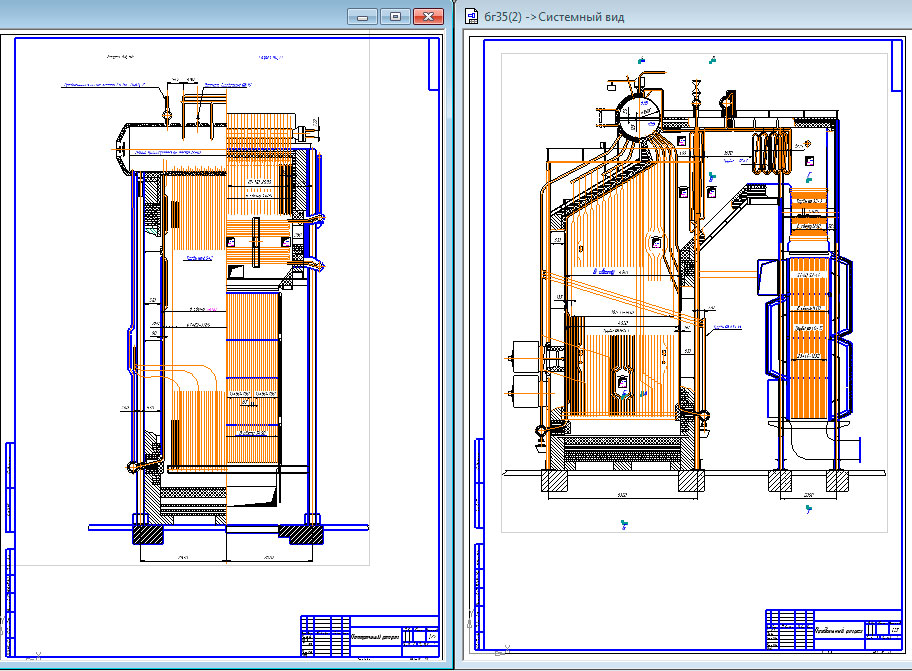Click the title block stamp in the left drawing
The width and height of the screenshot is (912, 671).
point(370,636)
